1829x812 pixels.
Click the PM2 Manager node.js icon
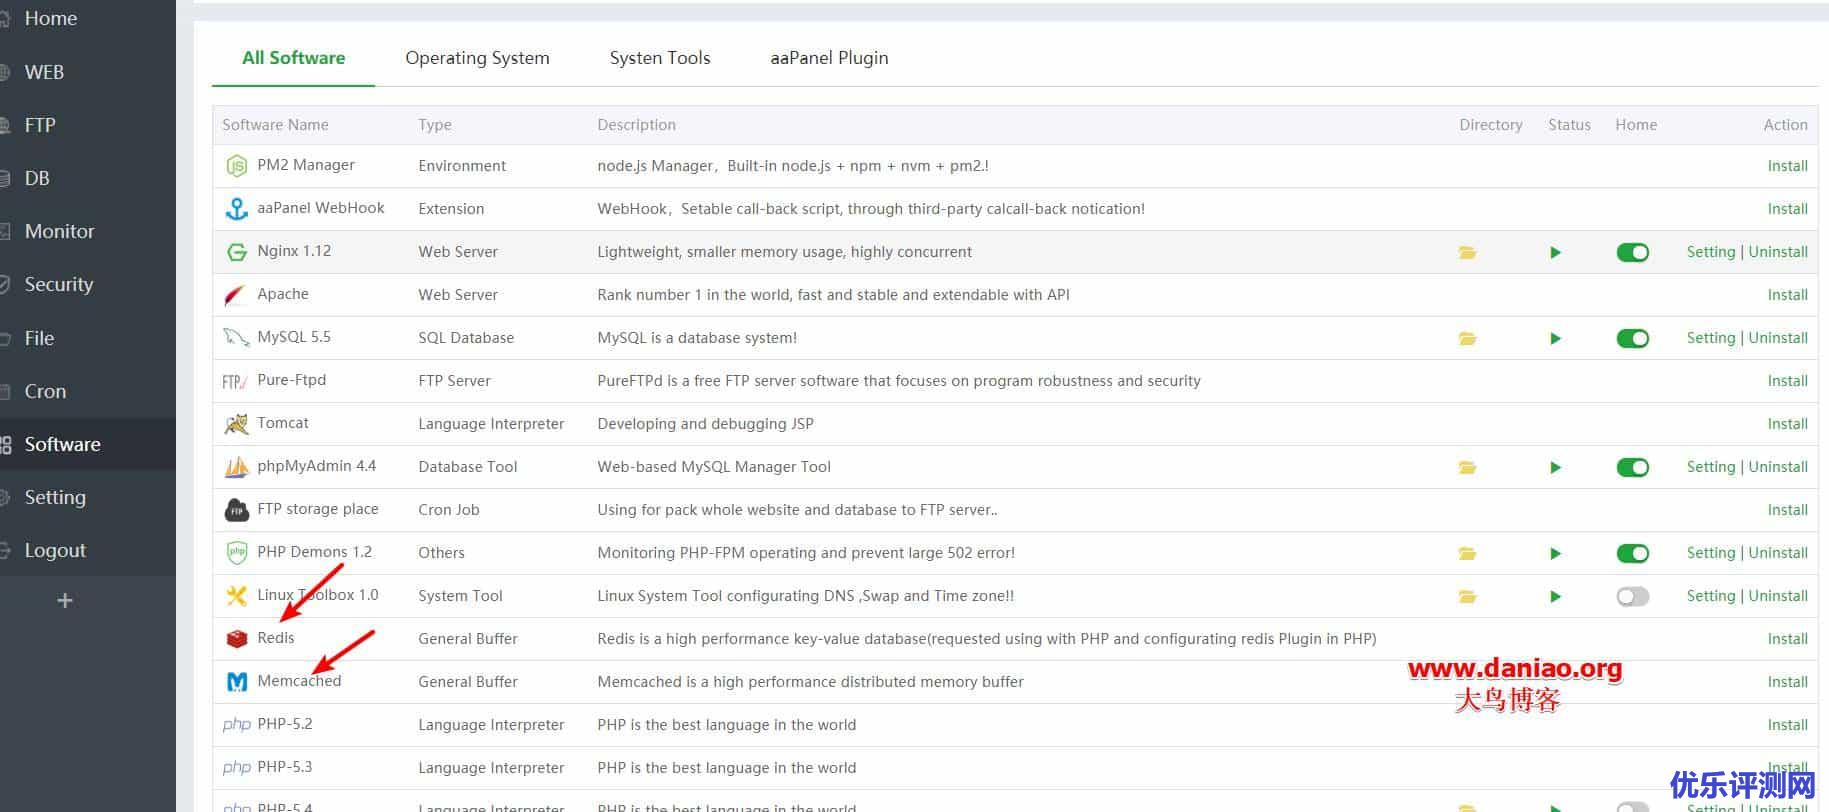[236, 166]
